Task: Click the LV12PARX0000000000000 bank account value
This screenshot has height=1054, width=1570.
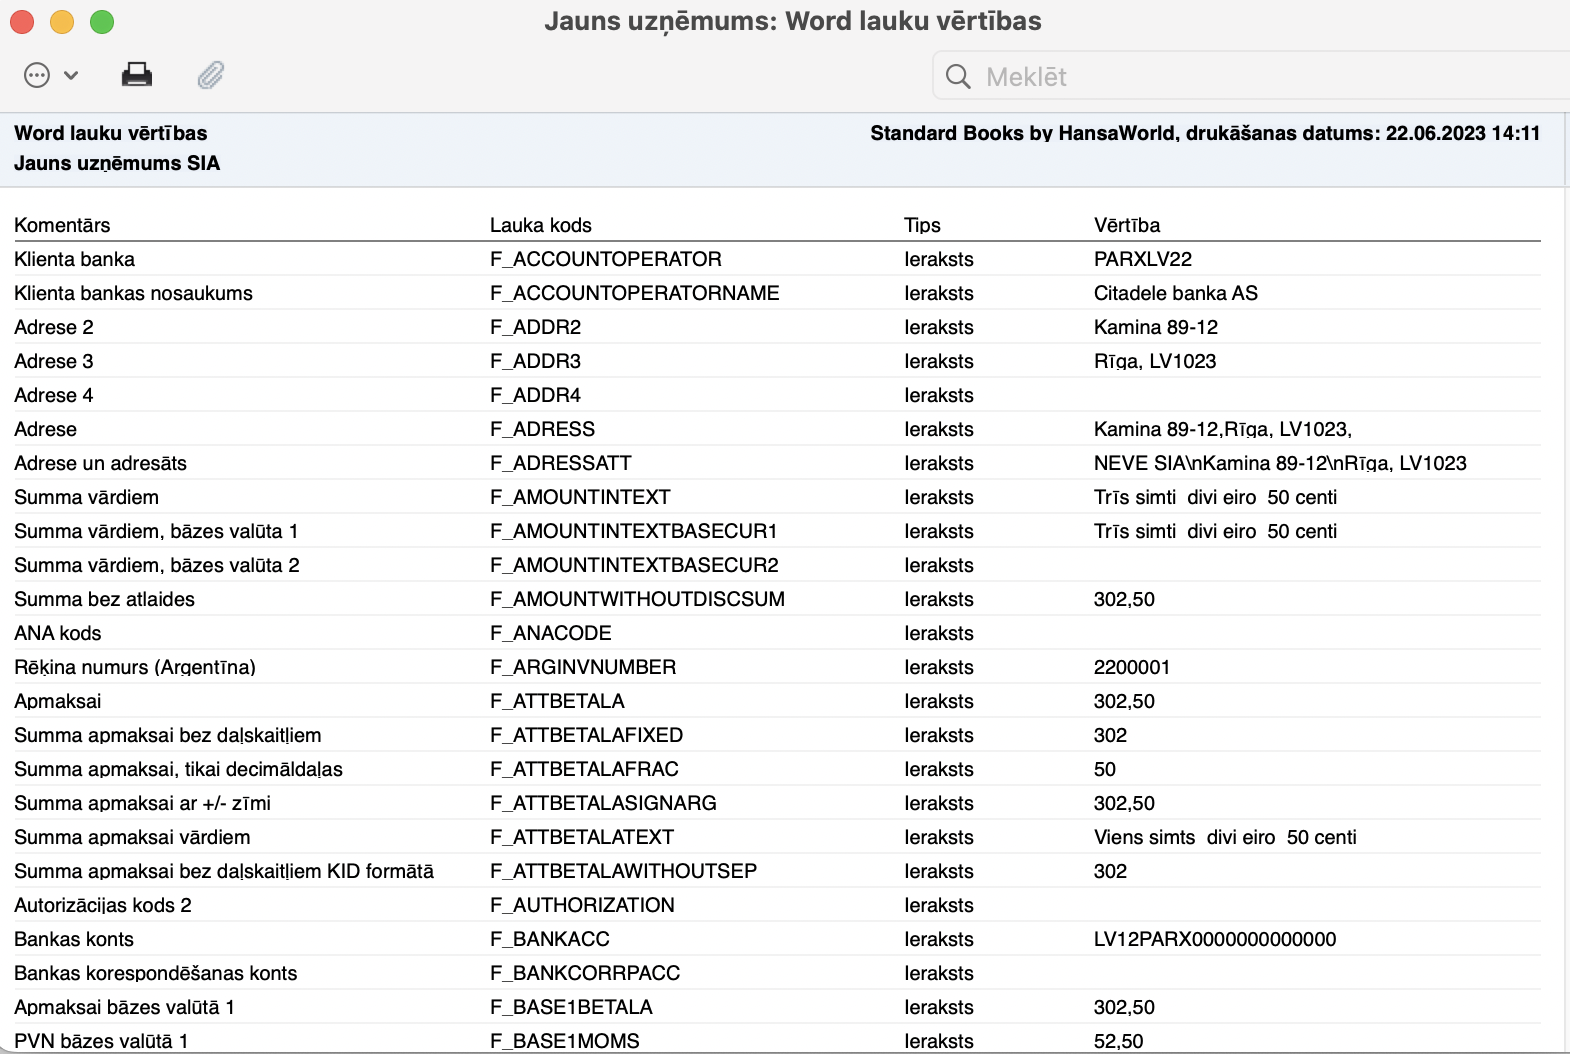Action: (1215, 939)
